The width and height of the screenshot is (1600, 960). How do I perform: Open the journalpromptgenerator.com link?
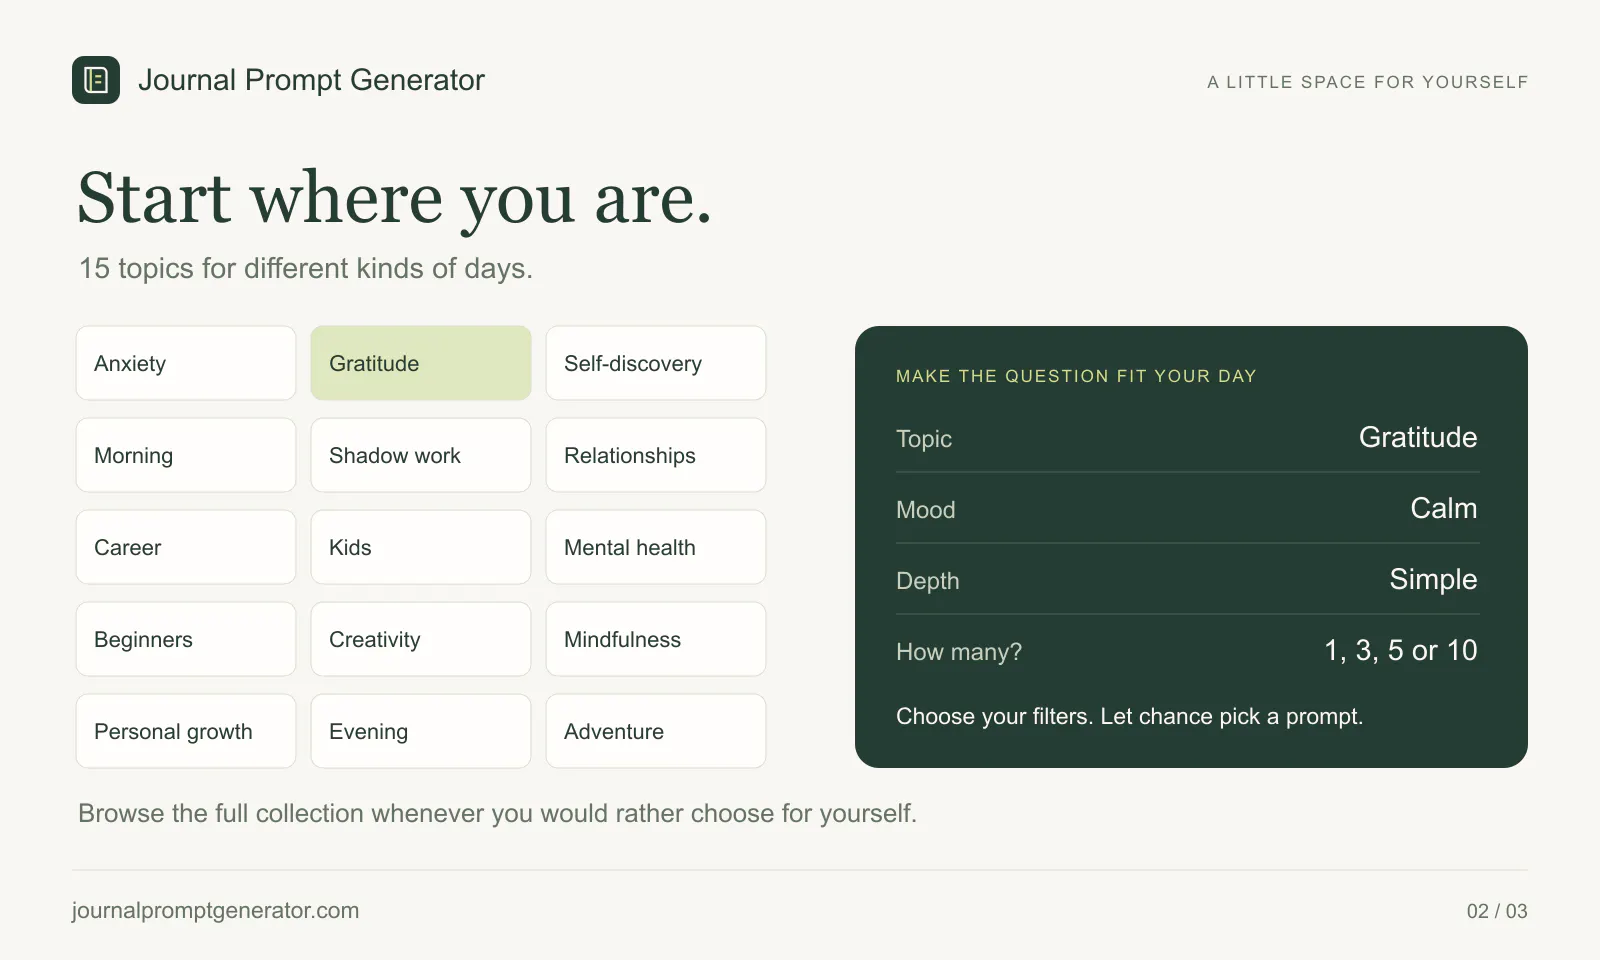(x=215, y=911)
